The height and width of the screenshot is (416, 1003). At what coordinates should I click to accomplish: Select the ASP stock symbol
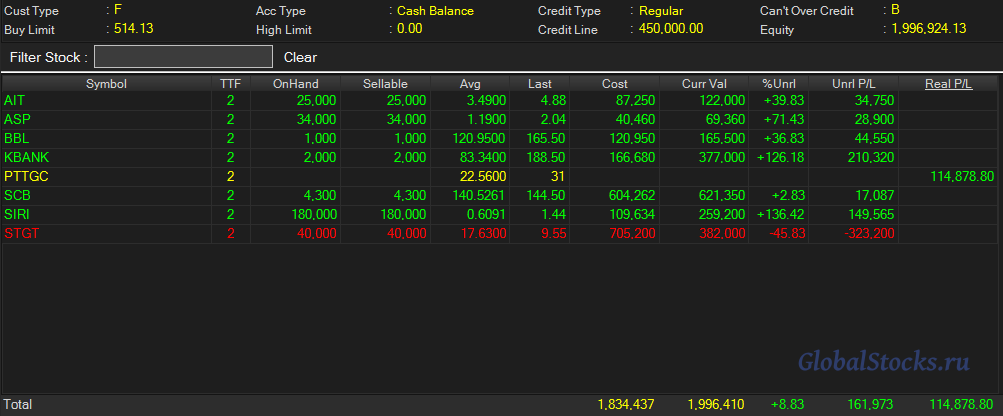[x=16, y=120]
